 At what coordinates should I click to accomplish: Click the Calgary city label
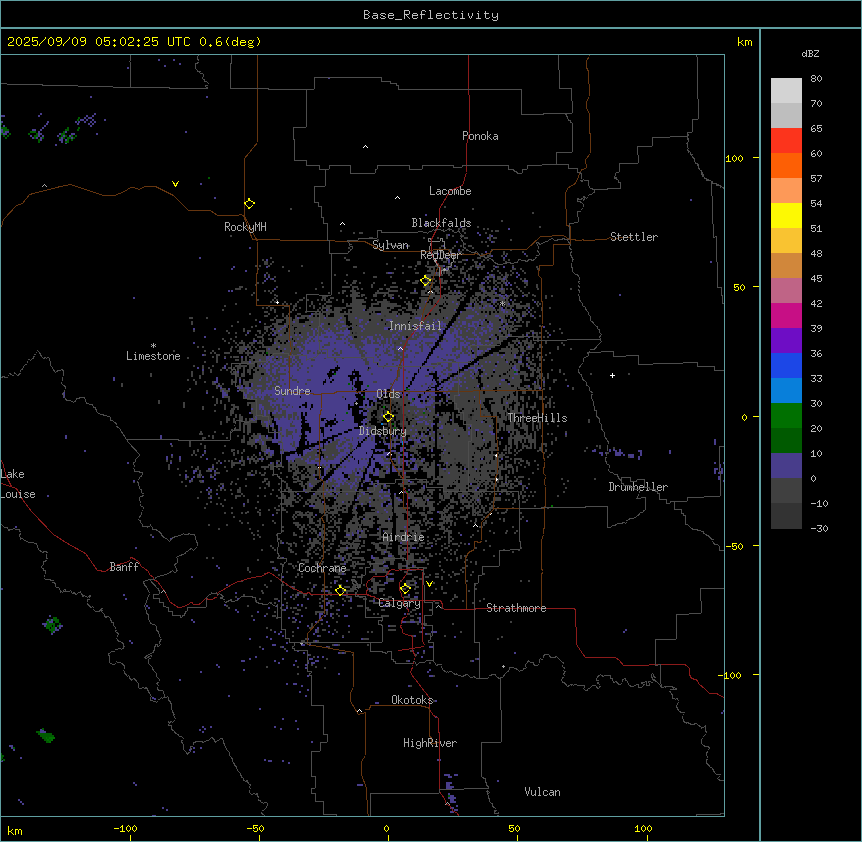tap(399, 603)
